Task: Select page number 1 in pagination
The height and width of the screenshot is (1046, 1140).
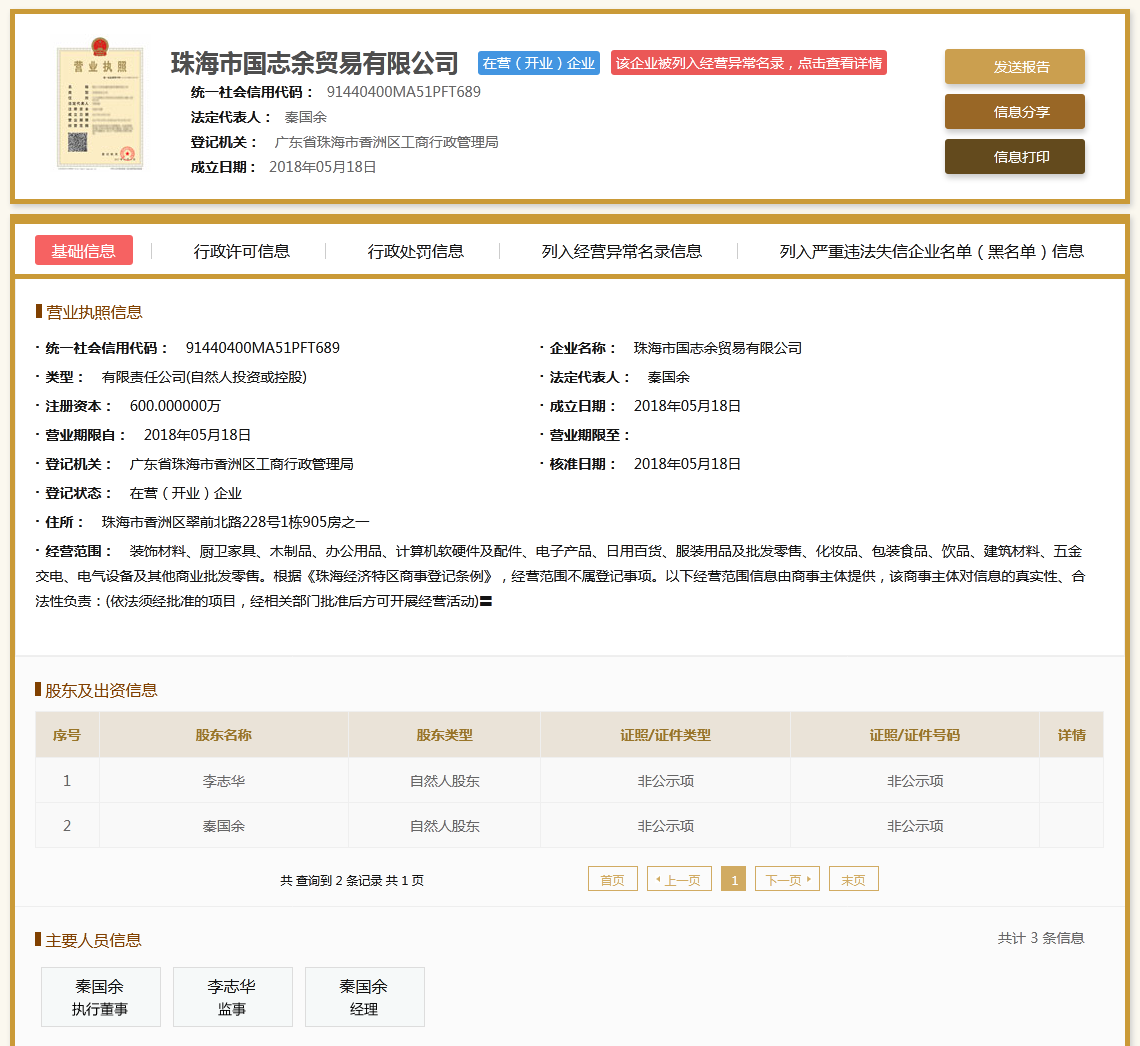Action: click(x=733, y=880)
